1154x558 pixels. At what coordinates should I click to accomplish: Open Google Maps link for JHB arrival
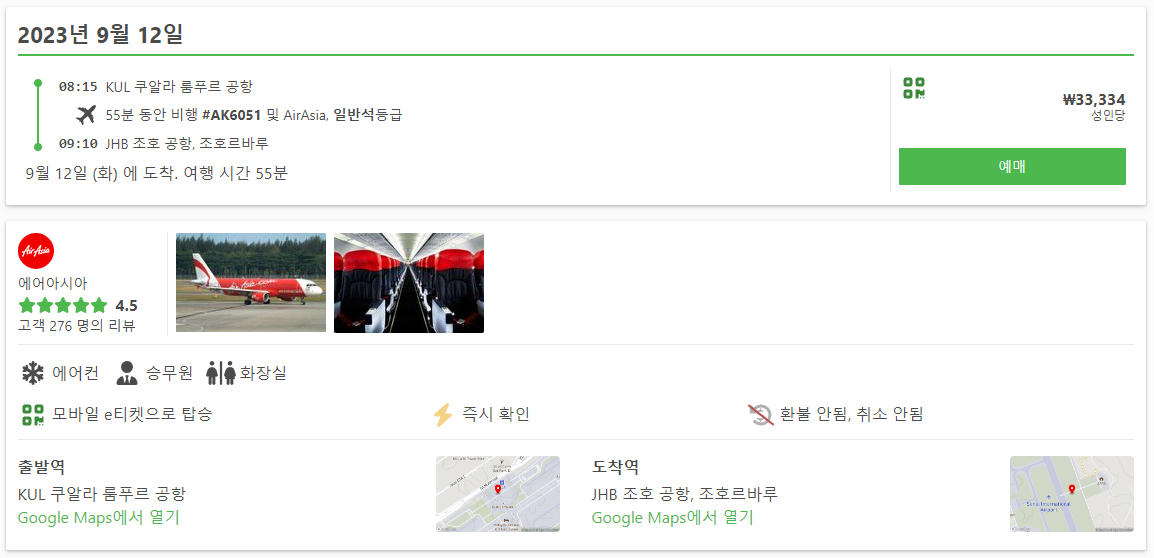pos(673,518)
